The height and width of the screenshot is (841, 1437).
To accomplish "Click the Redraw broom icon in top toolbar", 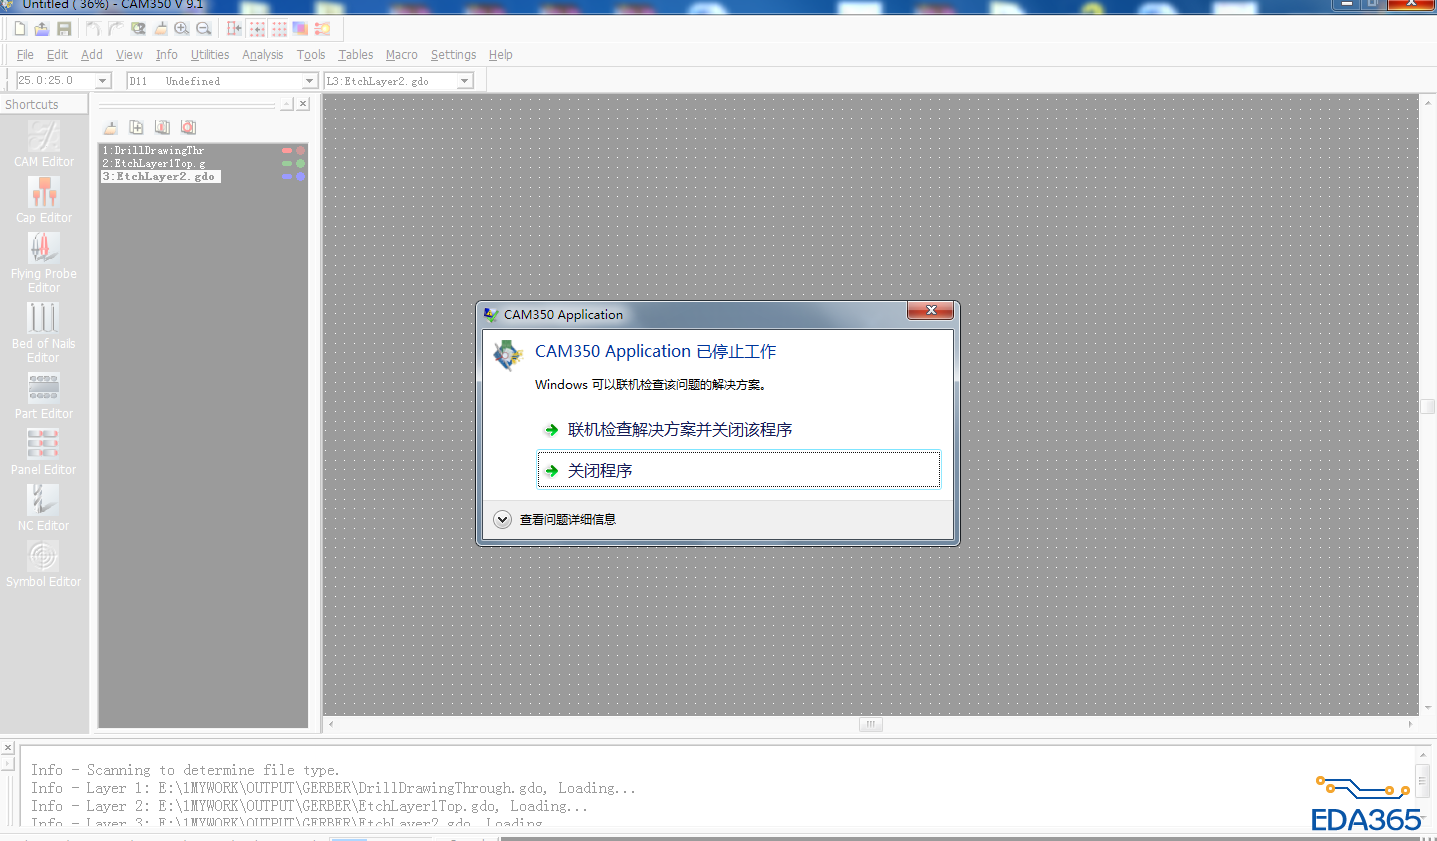I will pos(160,29).
